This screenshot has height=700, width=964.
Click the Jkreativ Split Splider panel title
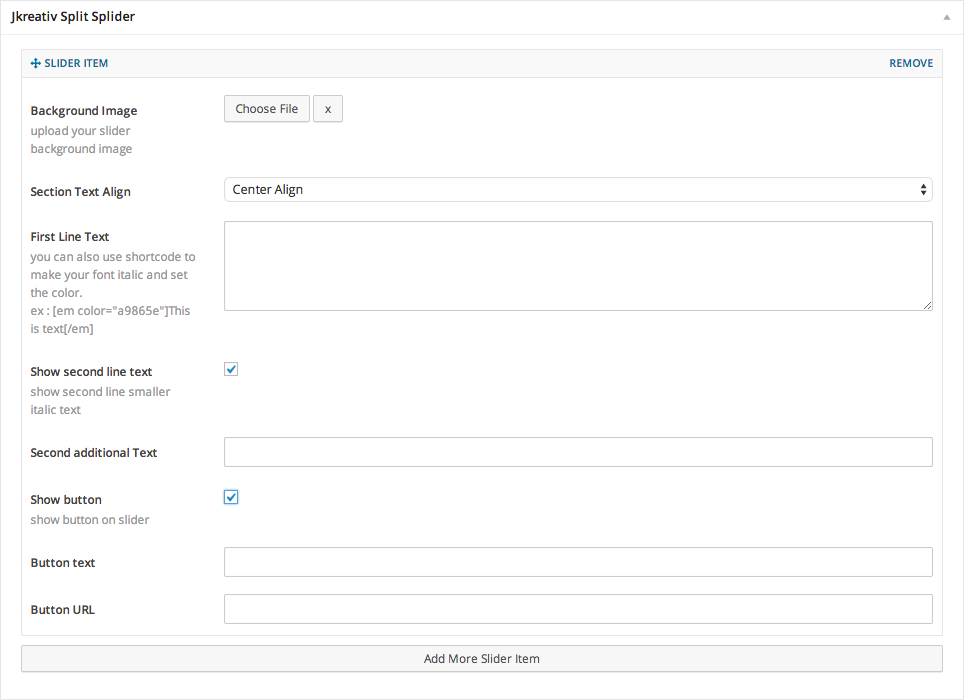[73, 17]
